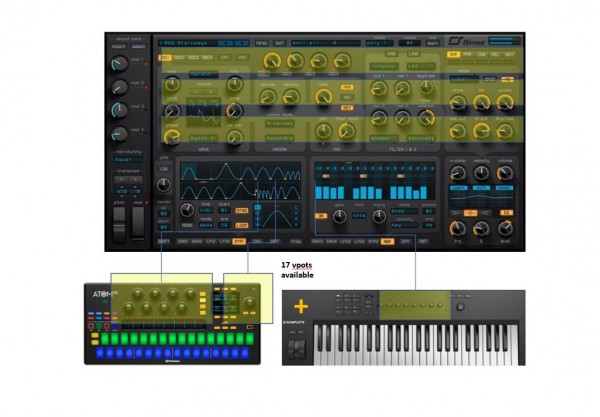This screenshot has width=600, height=417.
Task: Toggle the master EQ button
Action: tap(507, 213)
